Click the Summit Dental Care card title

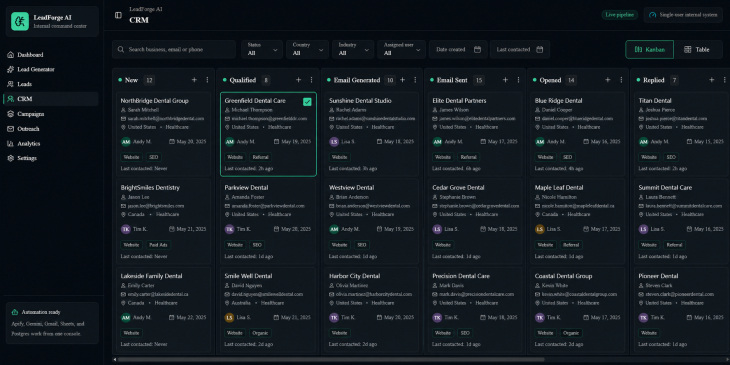[665, 188]
